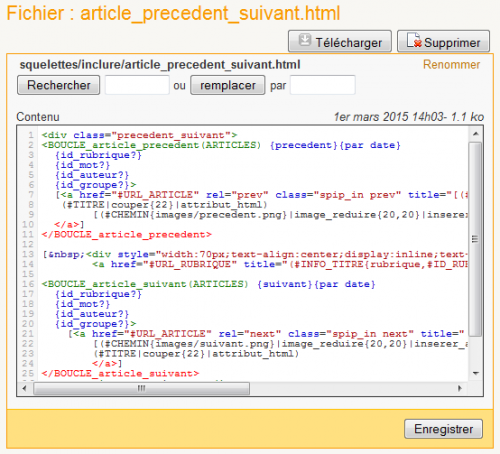500x454 pixels.
Task: Click the vertical scrollbar down arrow
Action: point(476,373)
